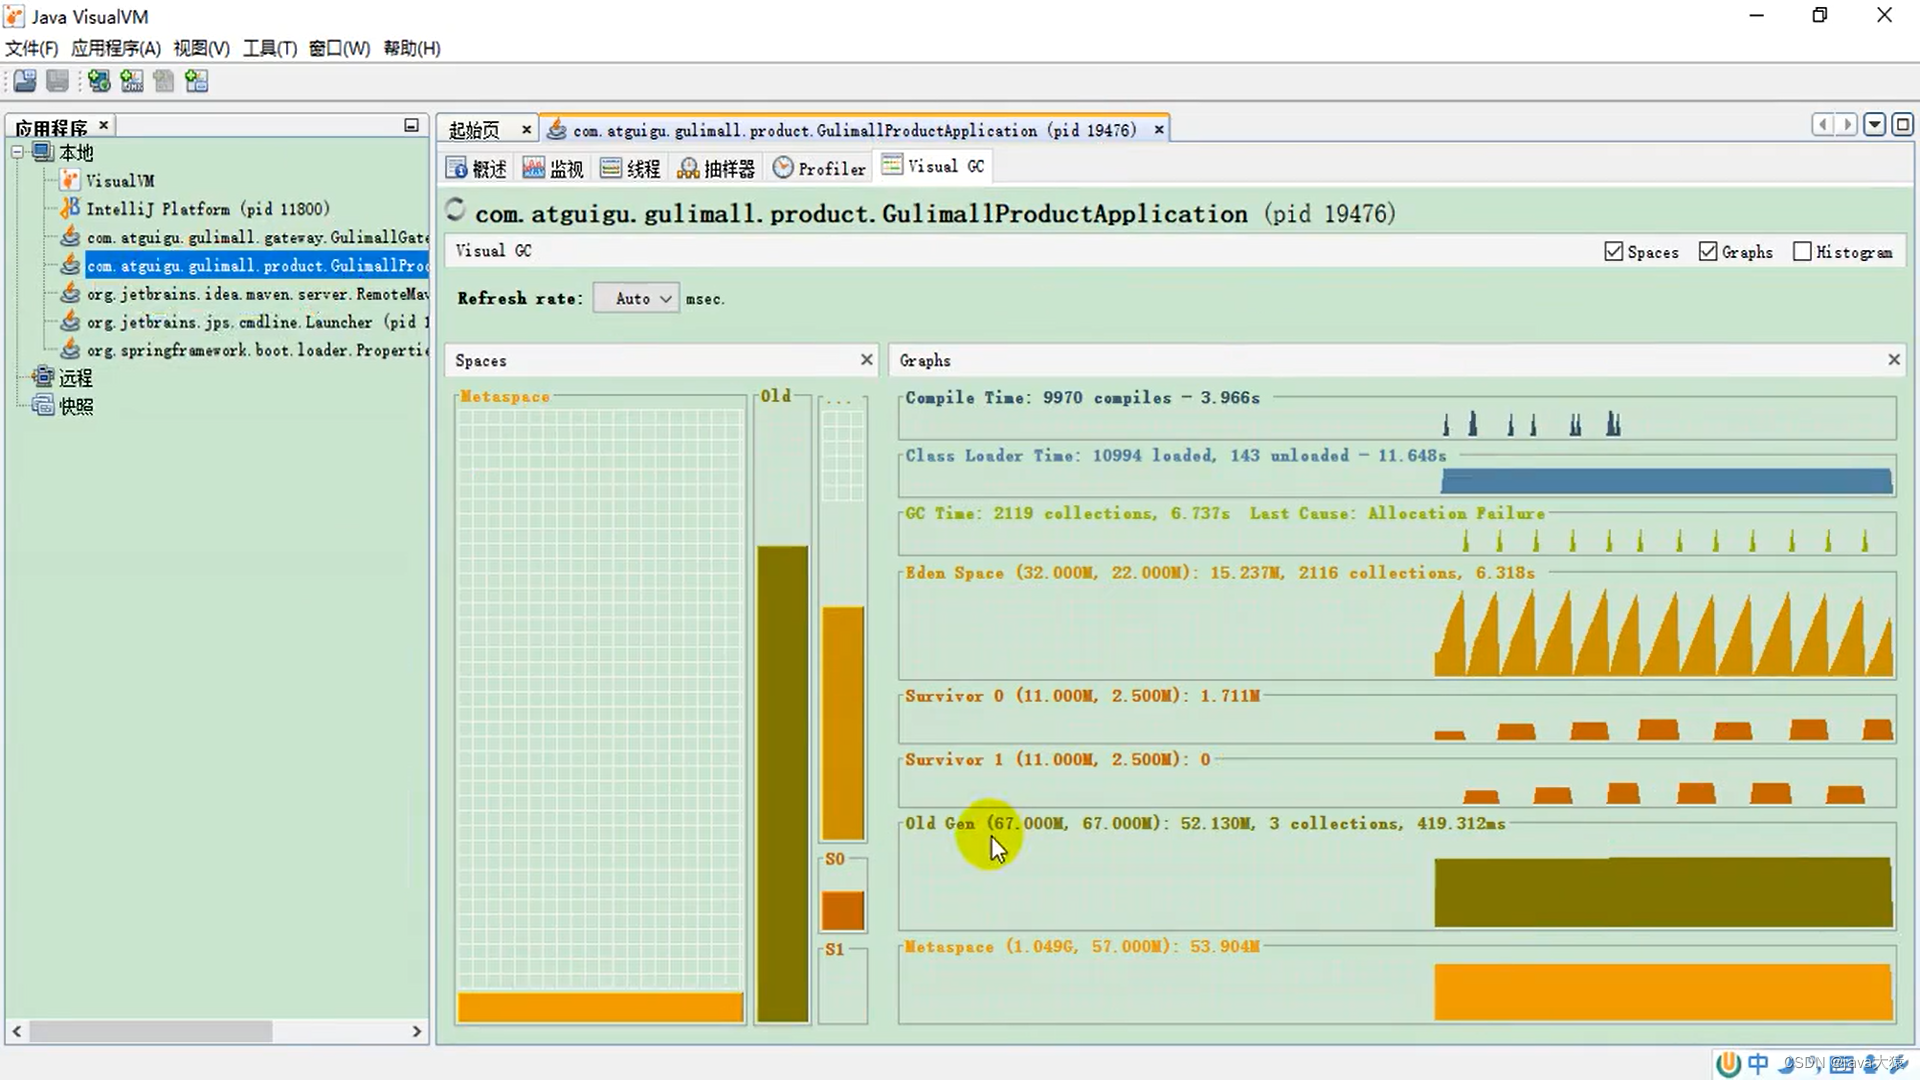
Task: Switch to the 起始页 start page tab
Action: (474, 130)
